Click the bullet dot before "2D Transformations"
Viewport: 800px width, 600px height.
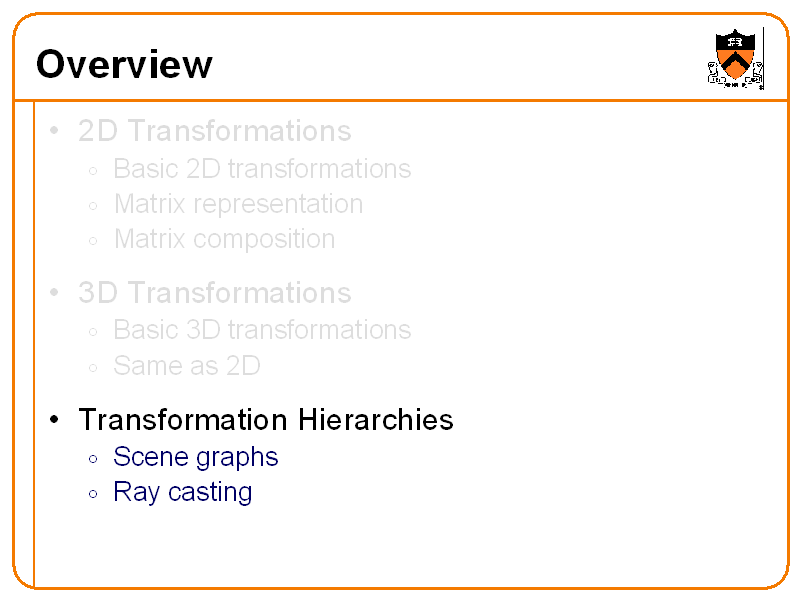56,132
